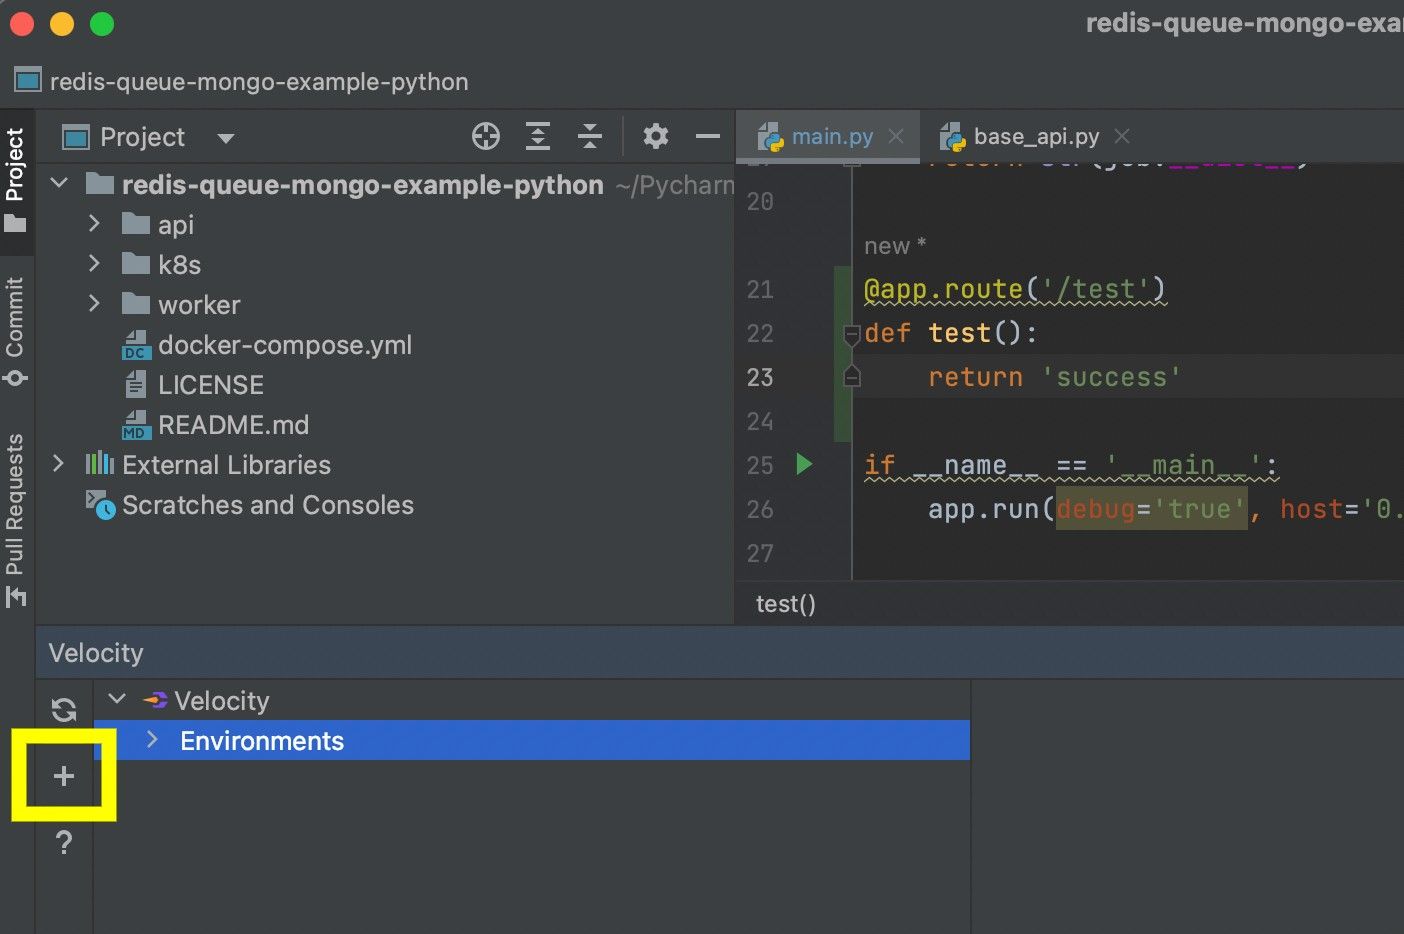Open the Commit tool window side tab
The width and height of the screenshot is (1404, 934).
click(15, 330)
